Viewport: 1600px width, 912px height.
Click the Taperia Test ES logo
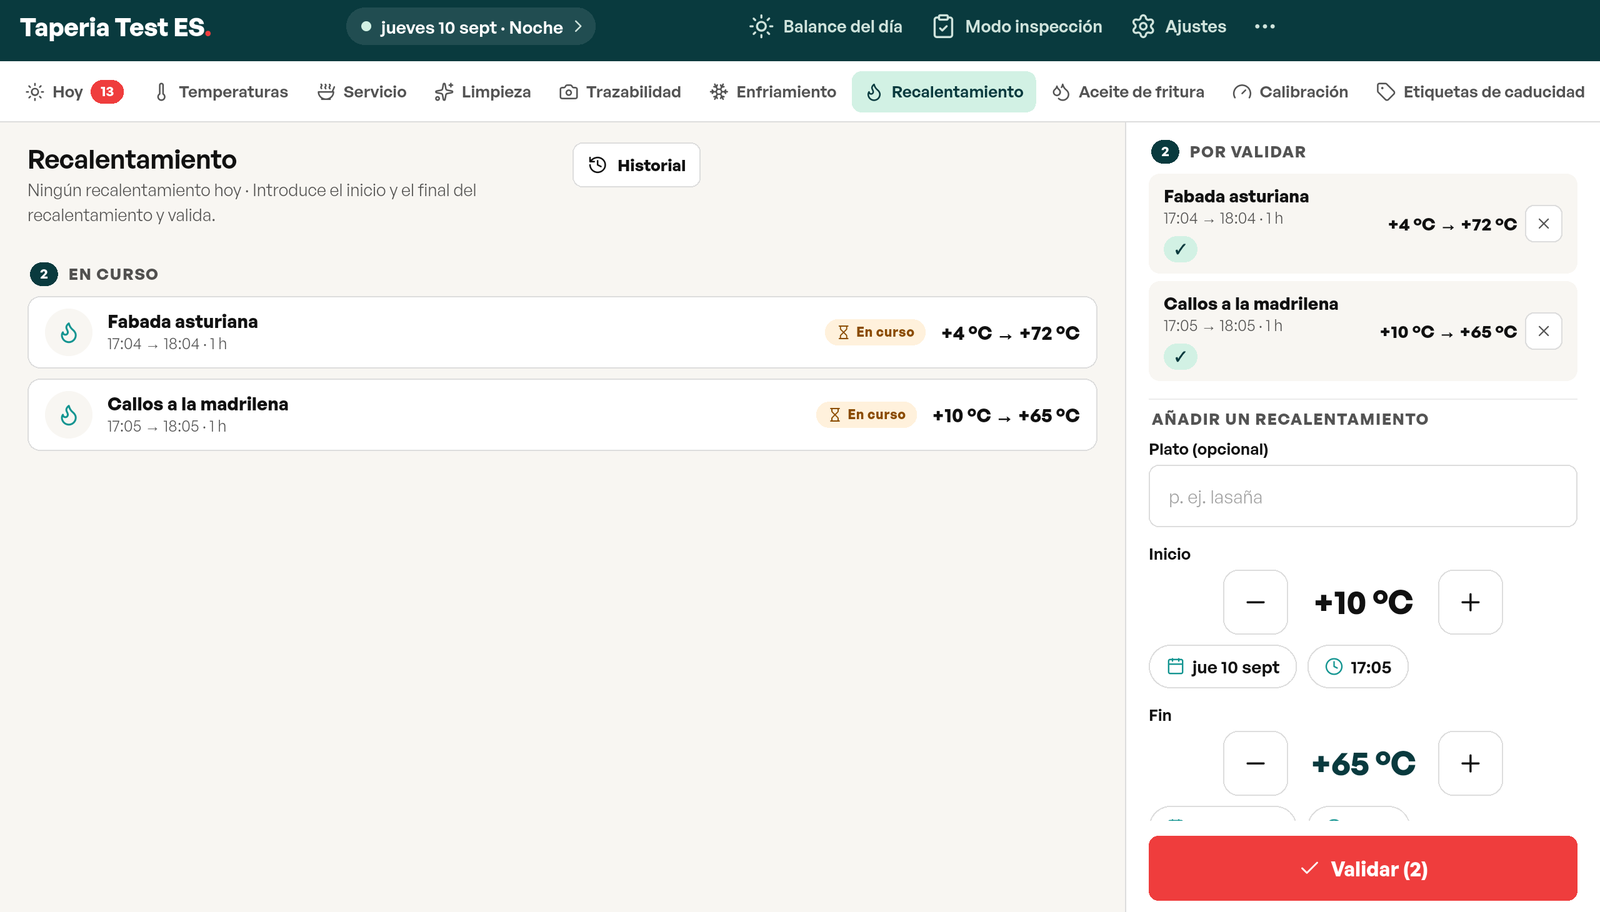115,28
